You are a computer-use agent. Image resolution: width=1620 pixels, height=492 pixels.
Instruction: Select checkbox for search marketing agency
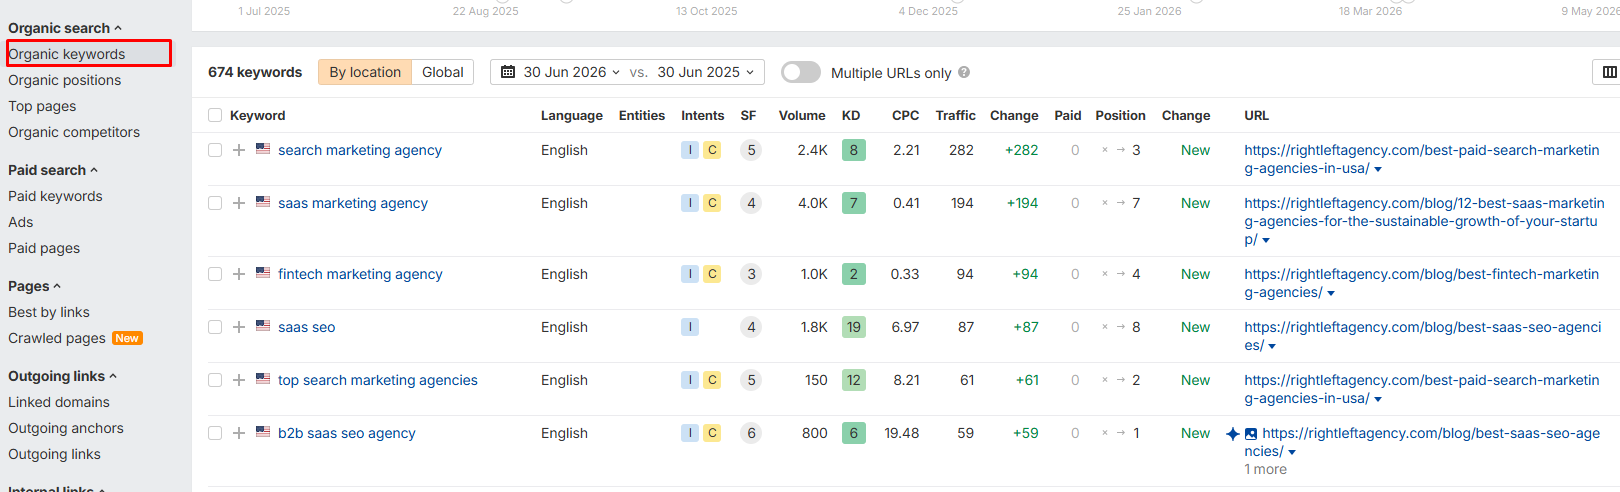tap(215, 150)
